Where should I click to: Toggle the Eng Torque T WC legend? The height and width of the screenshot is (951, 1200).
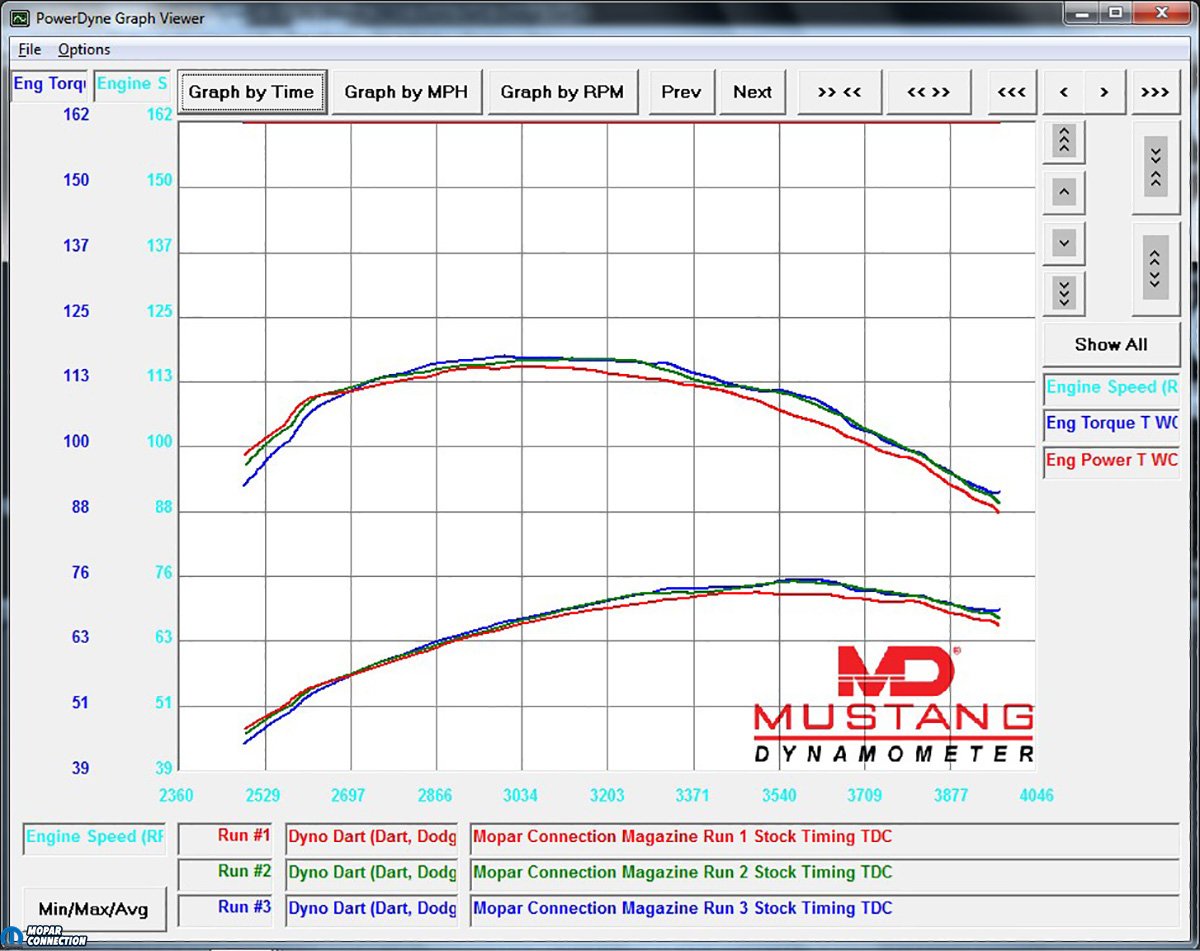1111,423
